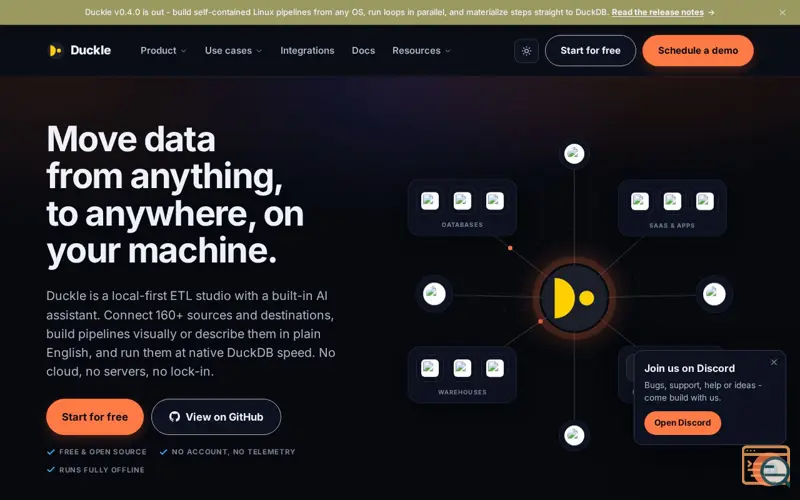Click the first icon in Warehouses card
800x500 pixels.
430,368
